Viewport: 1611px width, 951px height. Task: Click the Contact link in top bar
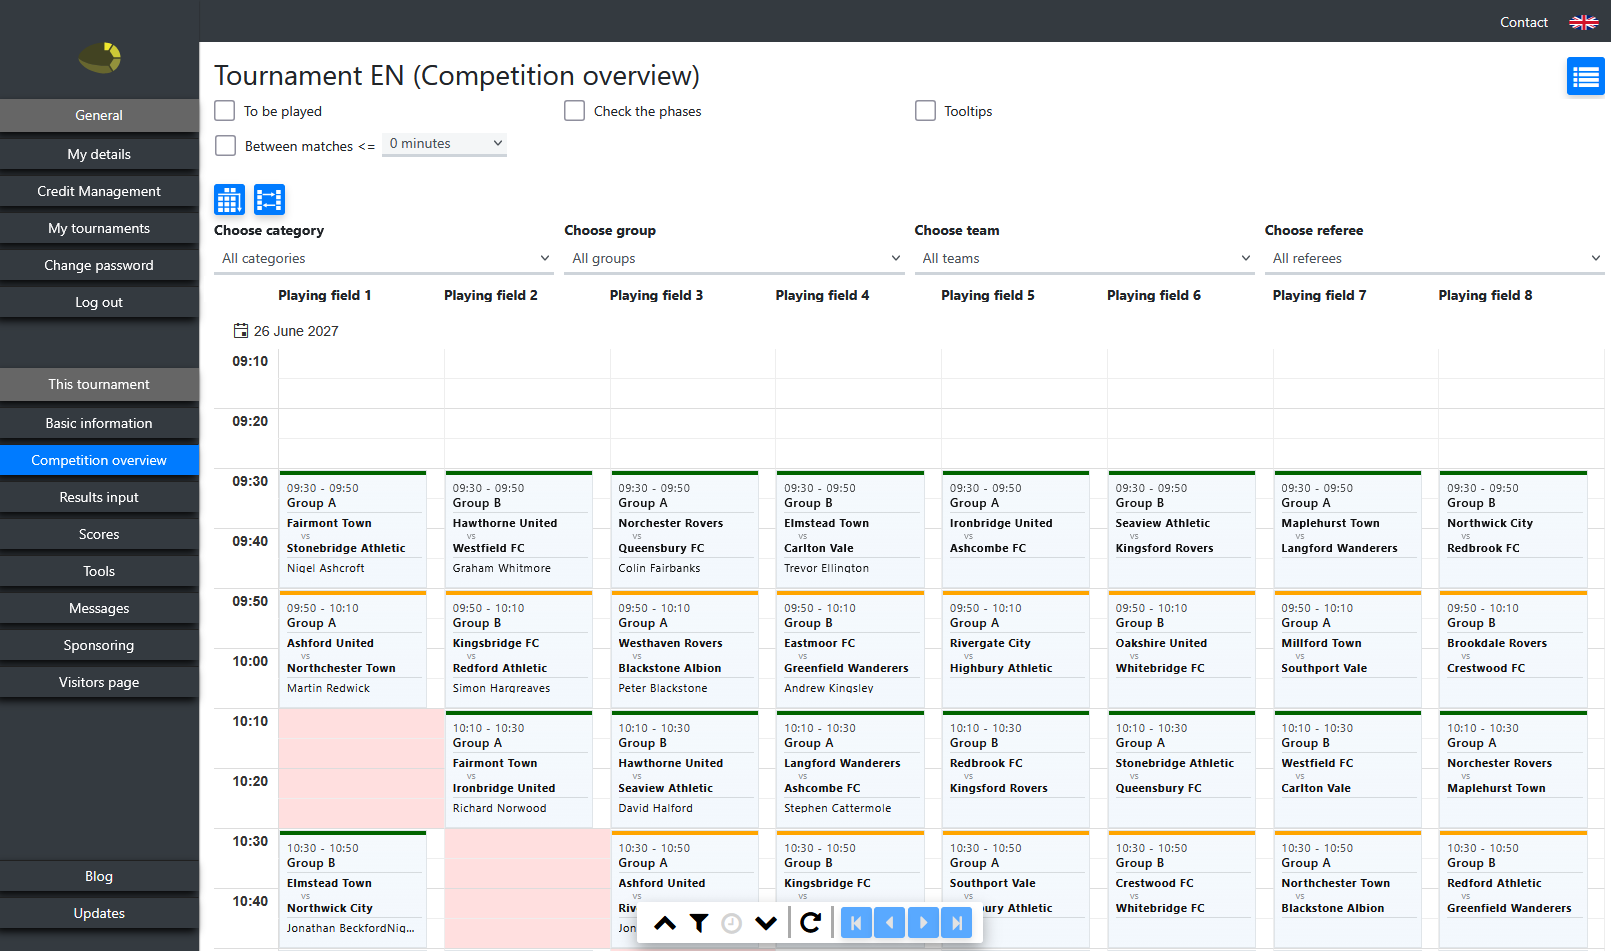tap(1523, 22)
